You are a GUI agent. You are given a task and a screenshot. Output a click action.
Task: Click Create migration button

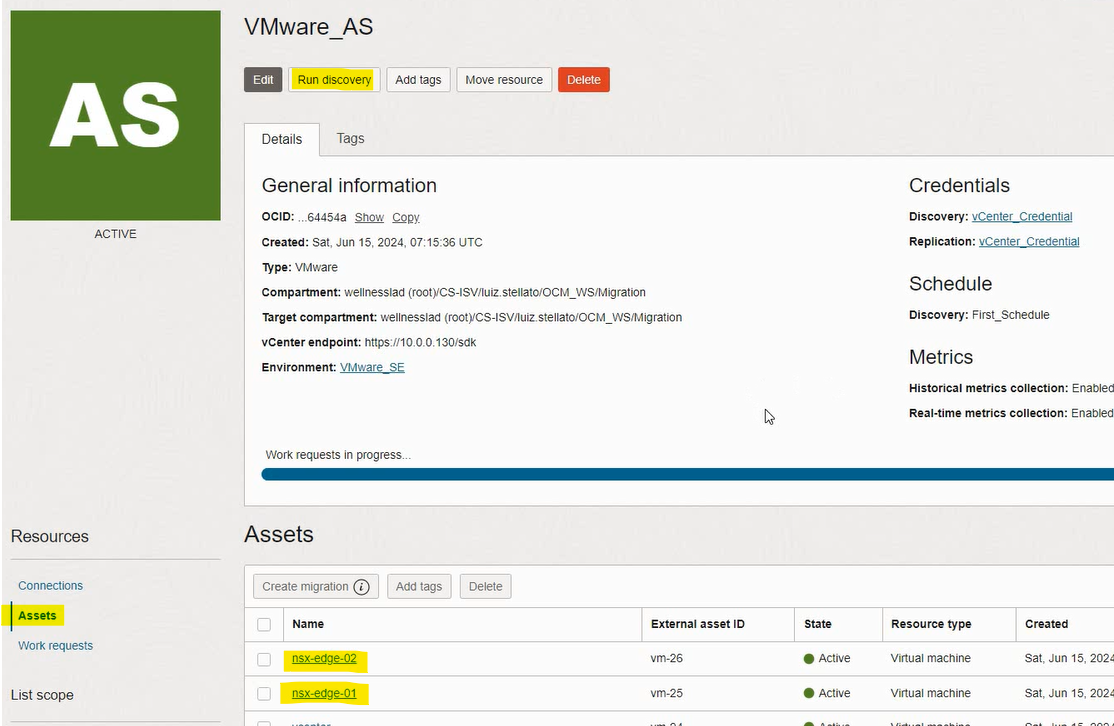click(x=315, y=587)
